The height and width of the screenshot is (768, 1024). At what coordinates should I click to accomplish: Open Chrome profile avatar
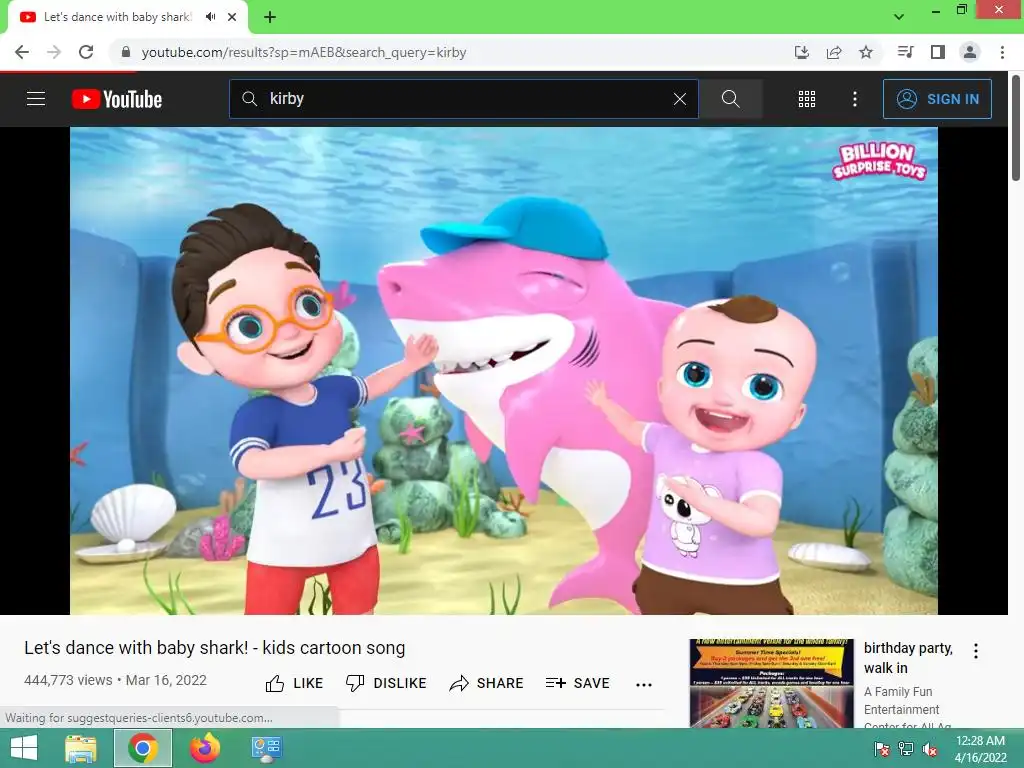[x=970, y=52]
